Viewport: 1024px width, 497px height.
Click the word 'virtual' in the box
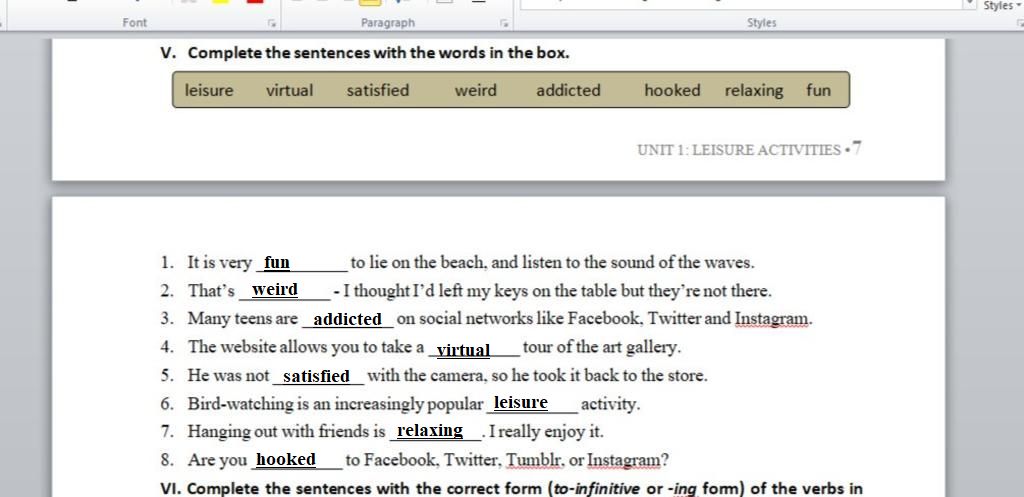click(289, 90)
